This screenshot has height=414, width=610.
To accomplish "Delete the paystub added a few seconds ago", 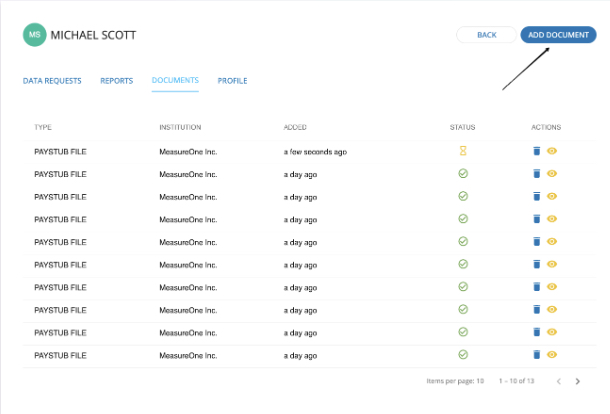I will pos(536,151).
